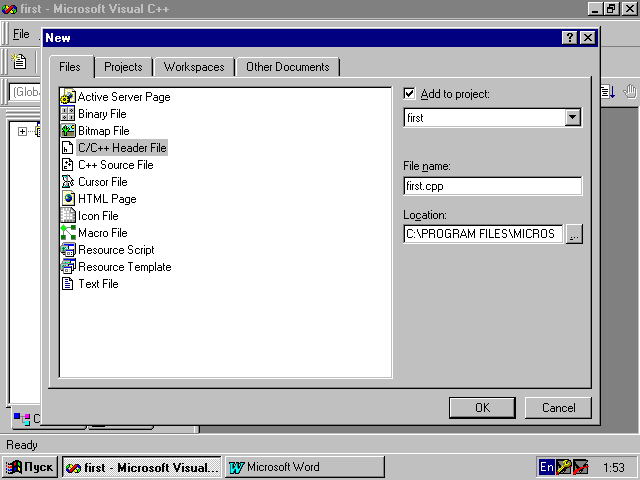The width and height of the screenshot is (640, 480).
Task: Dismiss dialog with Cancel button
Action: click(x=558, y=407)
